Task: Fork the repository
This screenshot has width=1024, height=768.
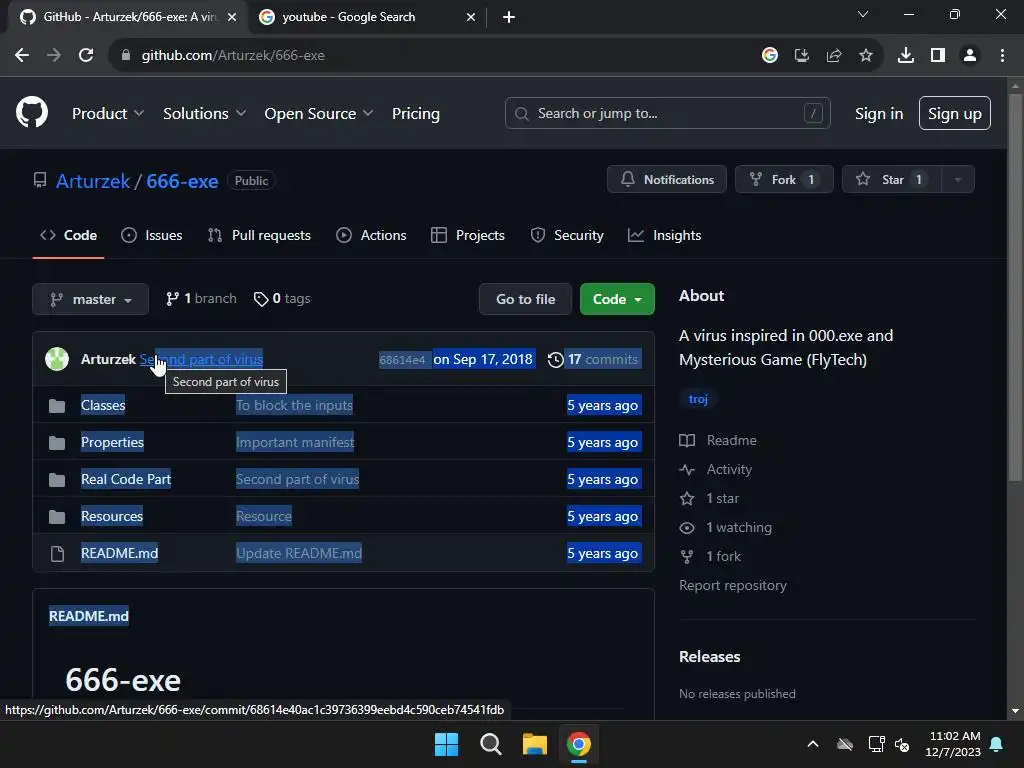Action: point(784,180)
